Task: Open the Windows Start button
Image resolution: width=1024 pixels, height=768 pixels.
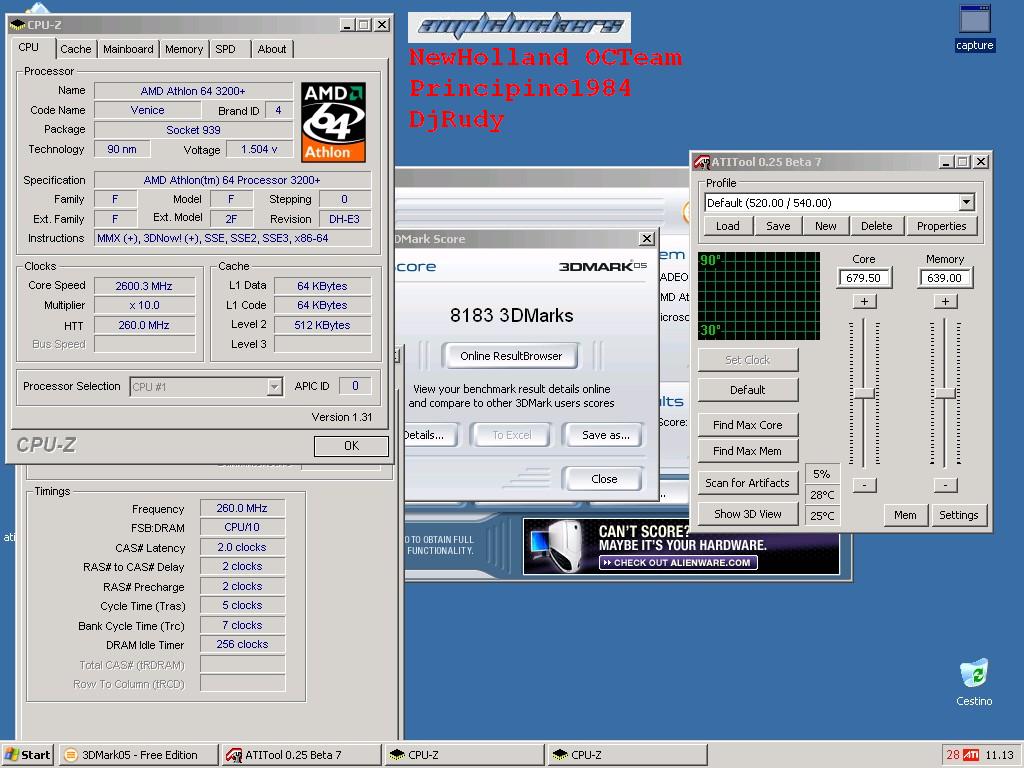Action: pos(27,755)
